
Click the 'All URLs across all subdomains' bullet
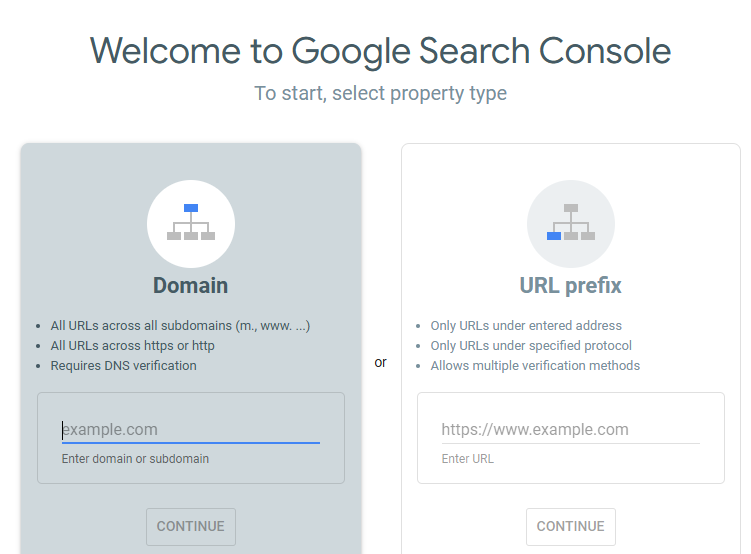180,326
